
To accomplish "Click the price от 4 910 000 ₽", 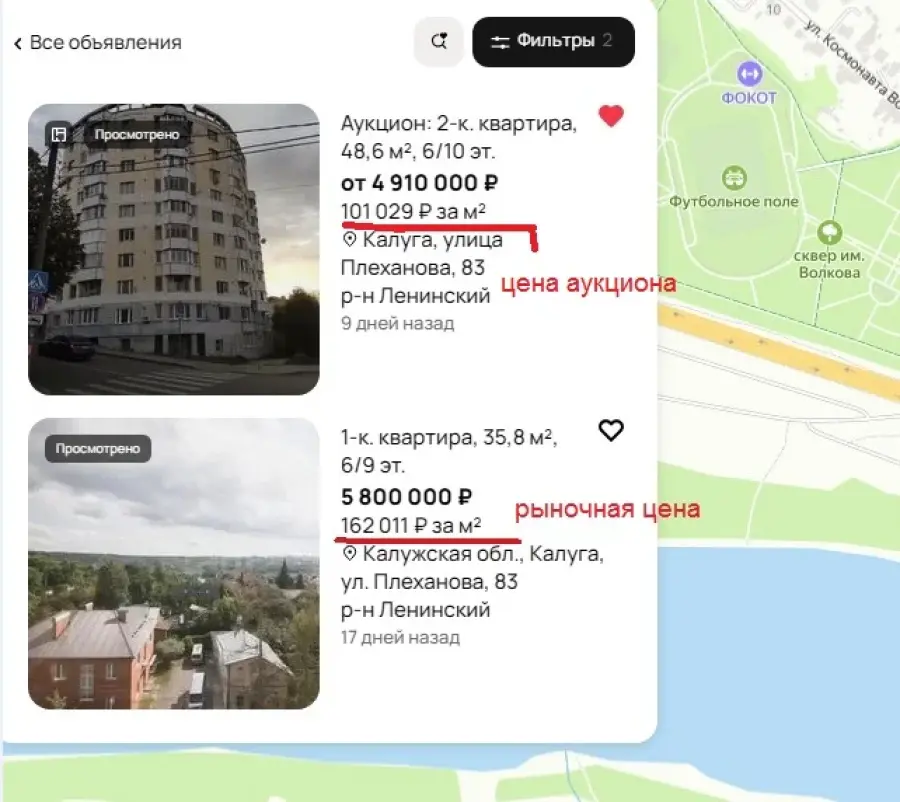I will pyautogui.click(x=420, y=183).
